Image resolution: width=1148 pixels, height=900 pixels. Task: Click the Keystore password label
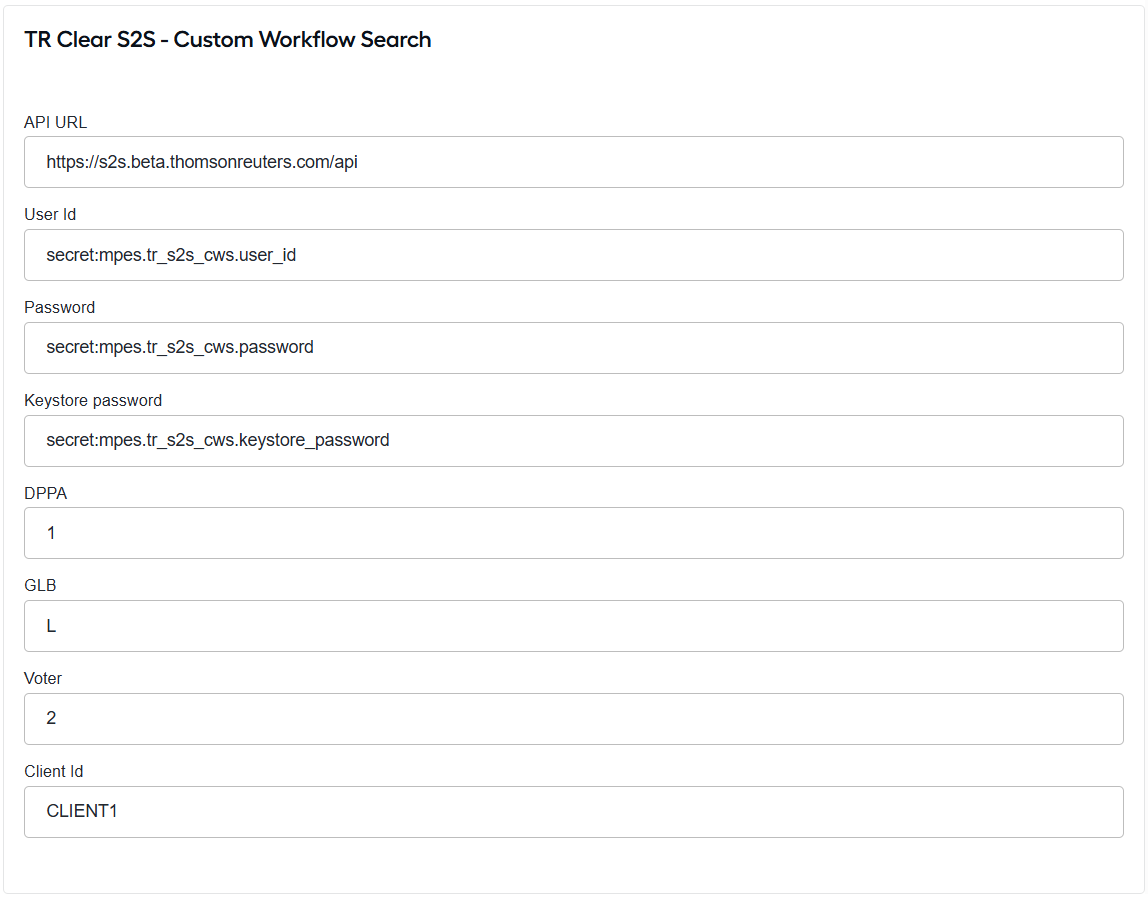click(93, 401)
